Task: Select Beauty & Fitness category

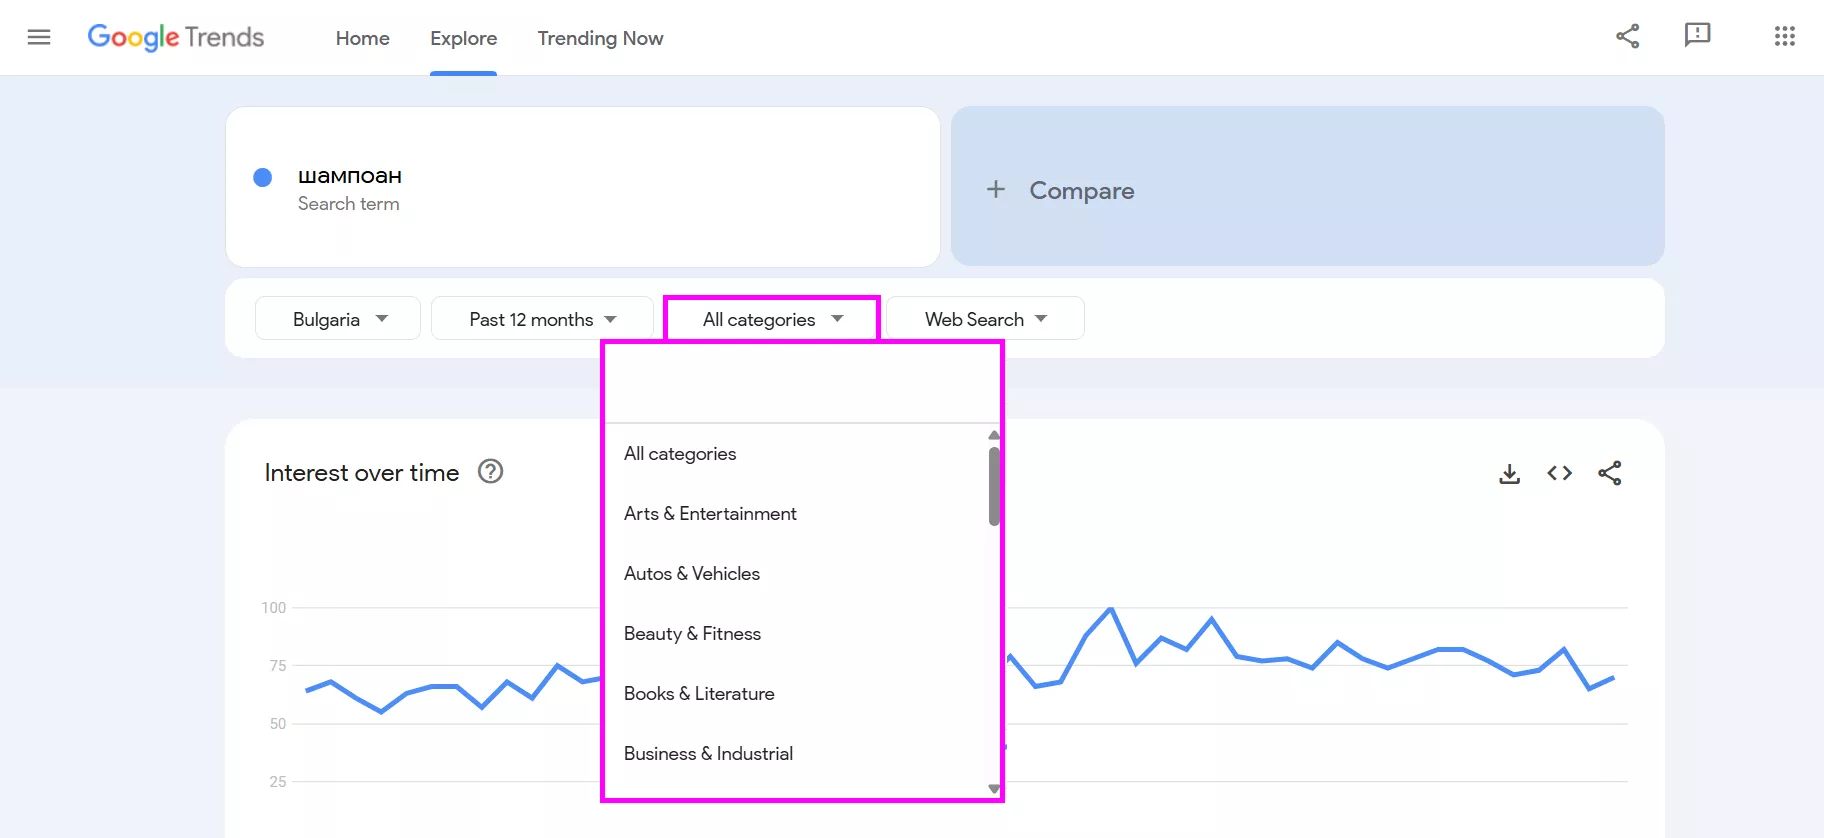Action: [692, 634]
